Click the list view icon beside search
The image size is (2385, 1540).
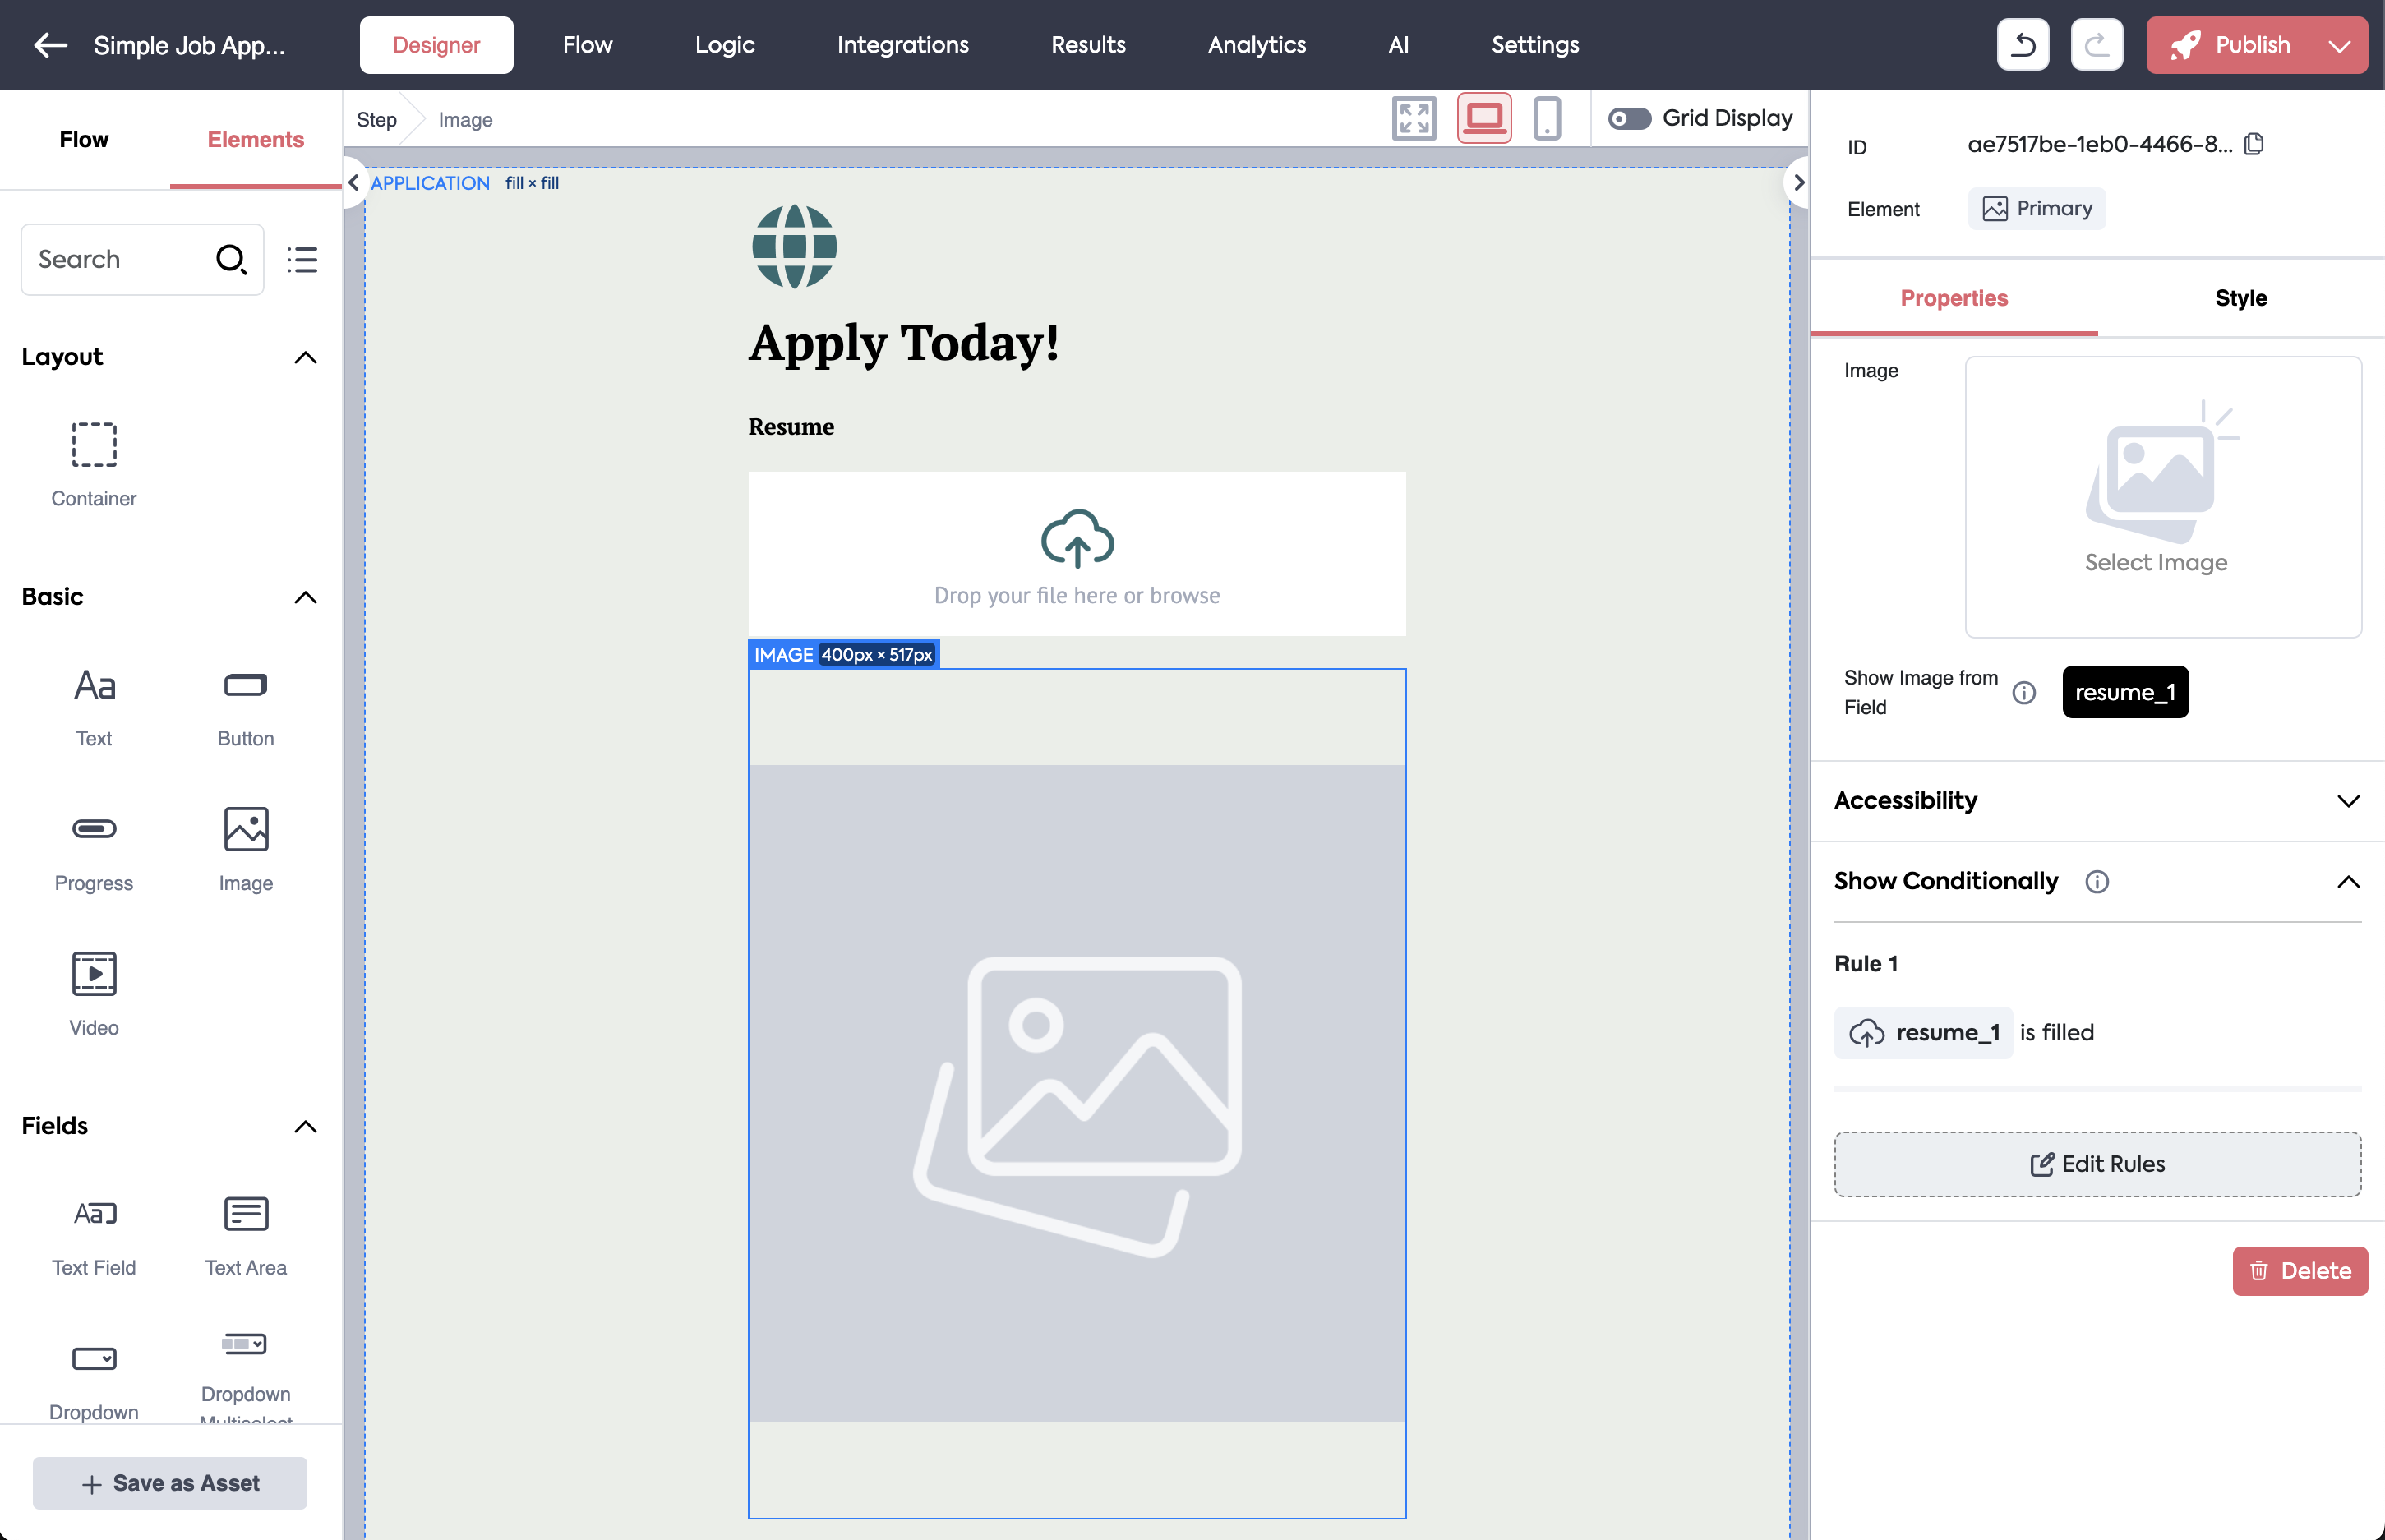[x=302, y=260]
